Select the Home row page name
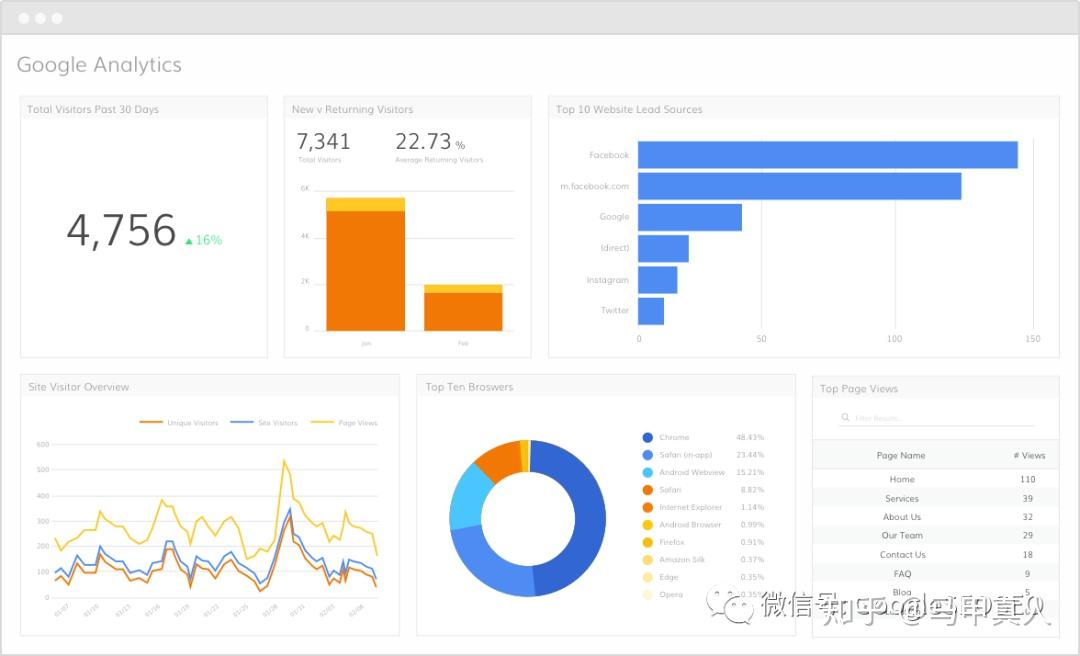Image resolution: width=1080 pixels, height=656 pixels. click(902, 479)
